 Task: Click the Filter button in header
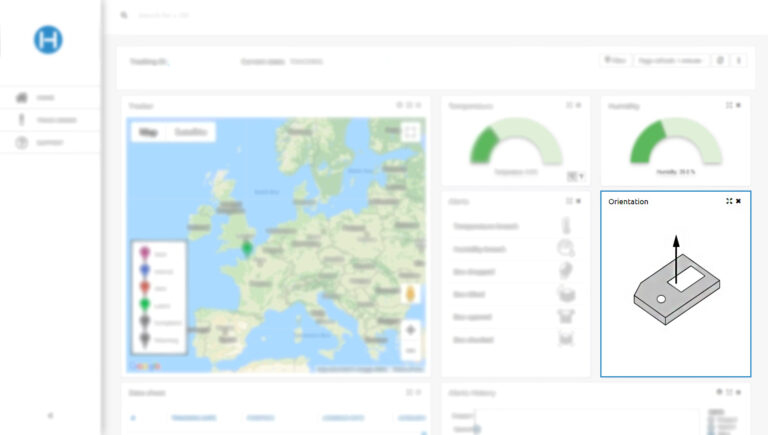[615, 60]
